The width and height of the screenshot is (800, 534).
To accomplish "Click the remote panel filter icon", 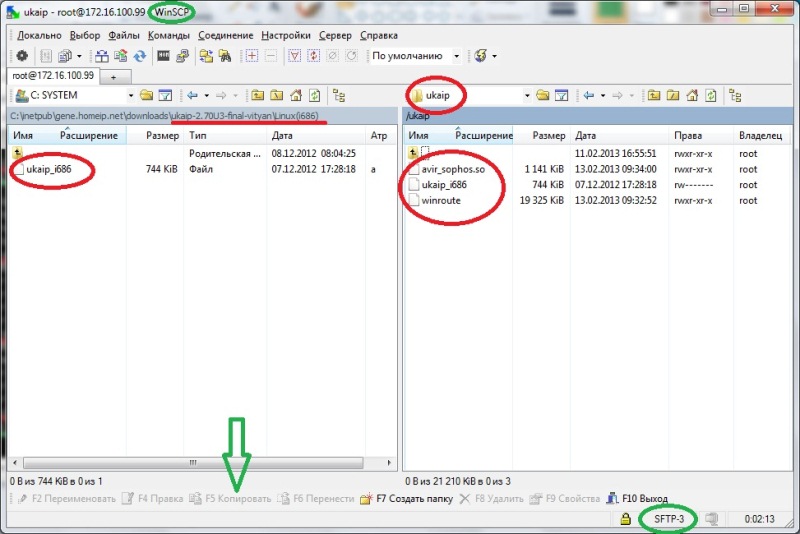I will [562, 96].
